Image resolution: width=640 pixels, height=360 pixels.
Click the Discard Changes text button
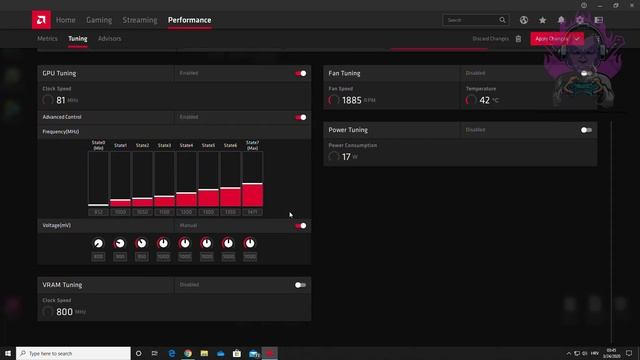491,39
